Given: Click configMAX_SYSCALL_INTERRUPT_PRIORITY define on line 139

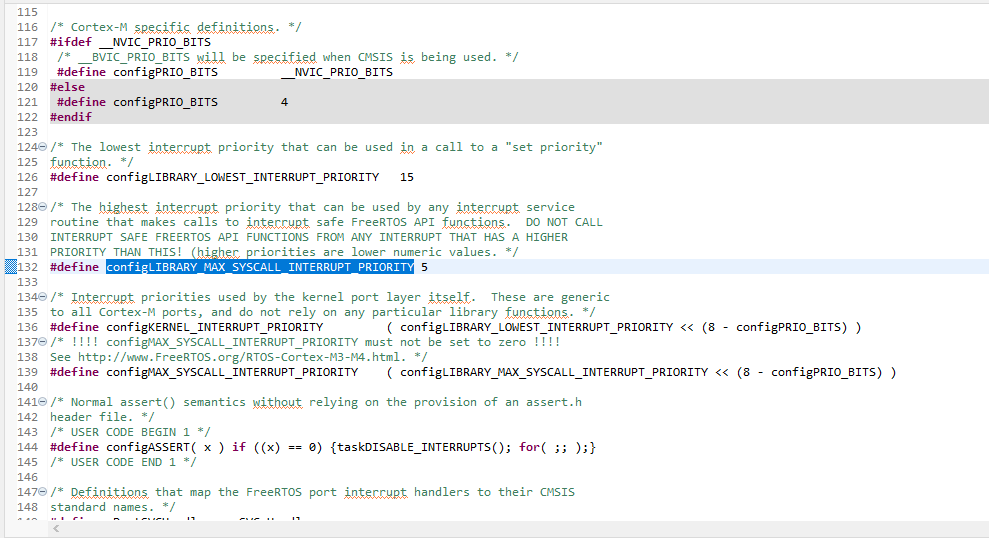Looking at the screenshot, I should coord(232,372).
